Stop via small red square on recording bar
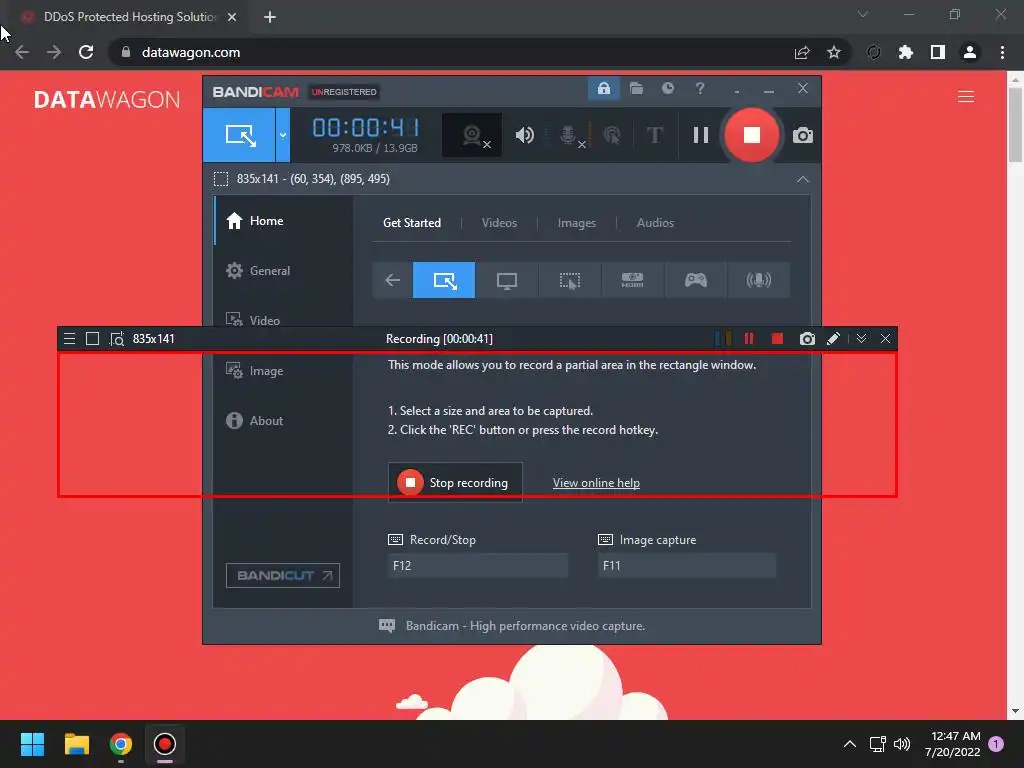This screenshot has width=1024, height=768. pos(777,338)
